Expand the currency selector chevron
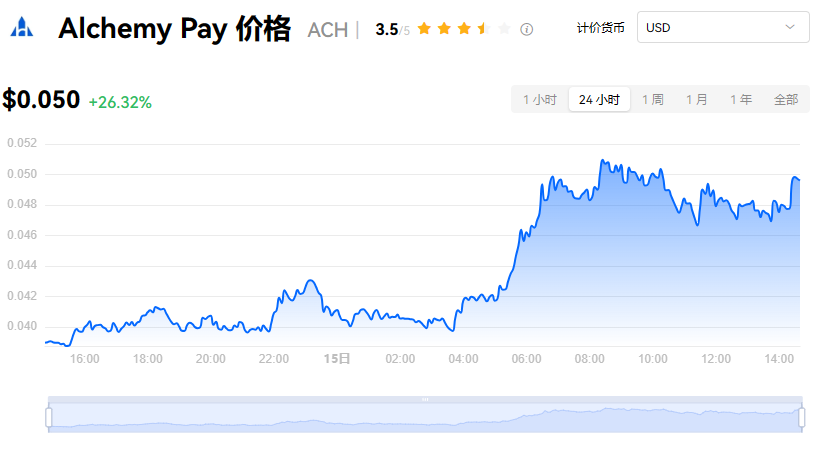Viewport: 817px width, 450px height. [x=790, y=27]
